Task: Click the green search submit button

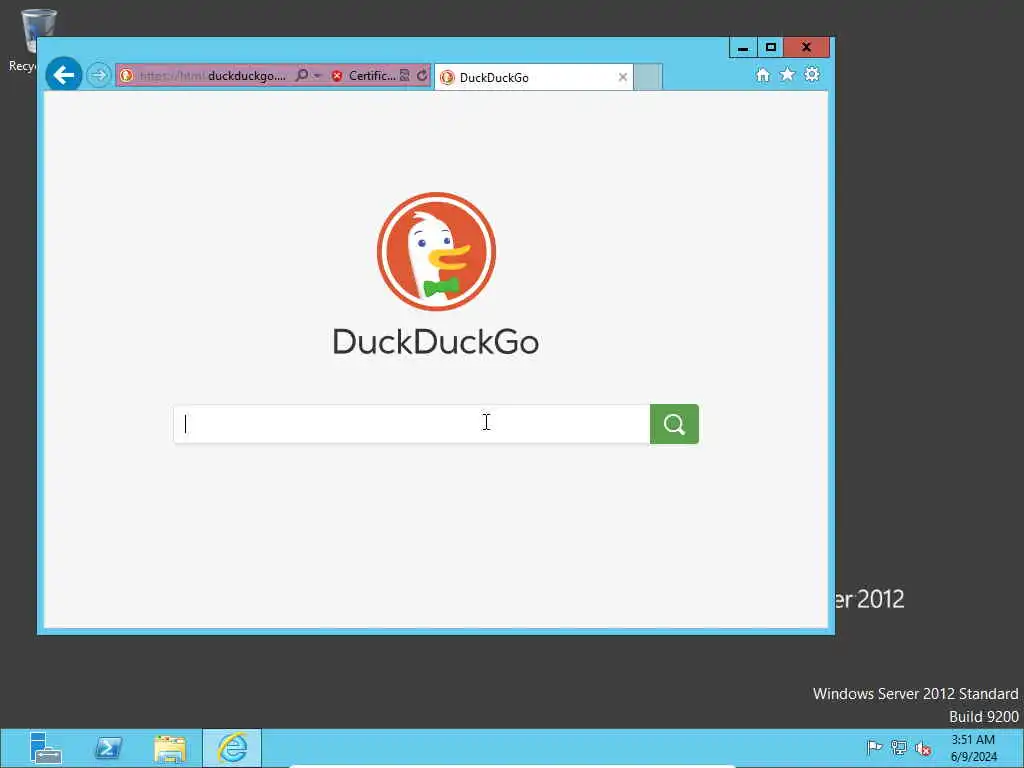Action: tap(675, 424)
